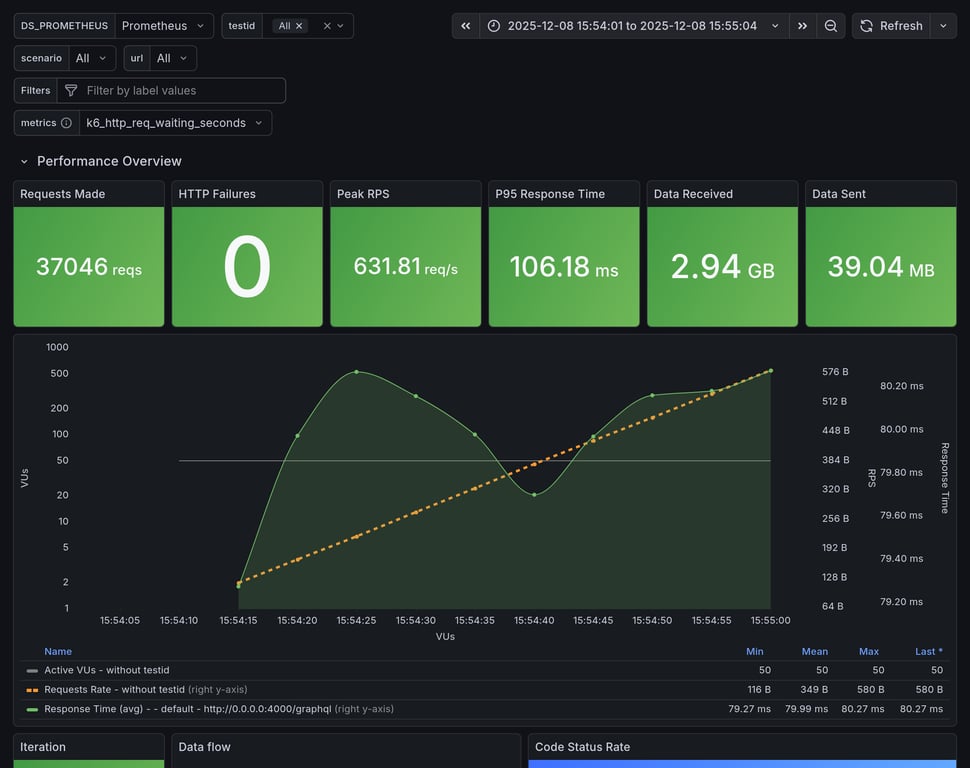Click the back arrows to shift time range earlier
The width and height of the screenshot is (970, 768).
pyautogui.click(x=465, y=25)
